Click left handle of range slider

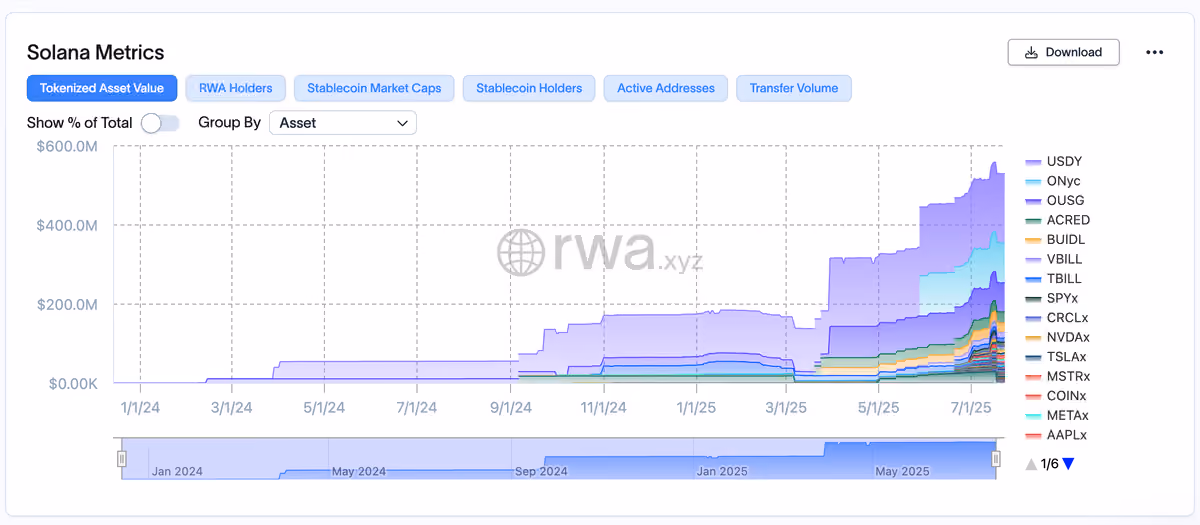pyautogui.click(x=122, y=459)
